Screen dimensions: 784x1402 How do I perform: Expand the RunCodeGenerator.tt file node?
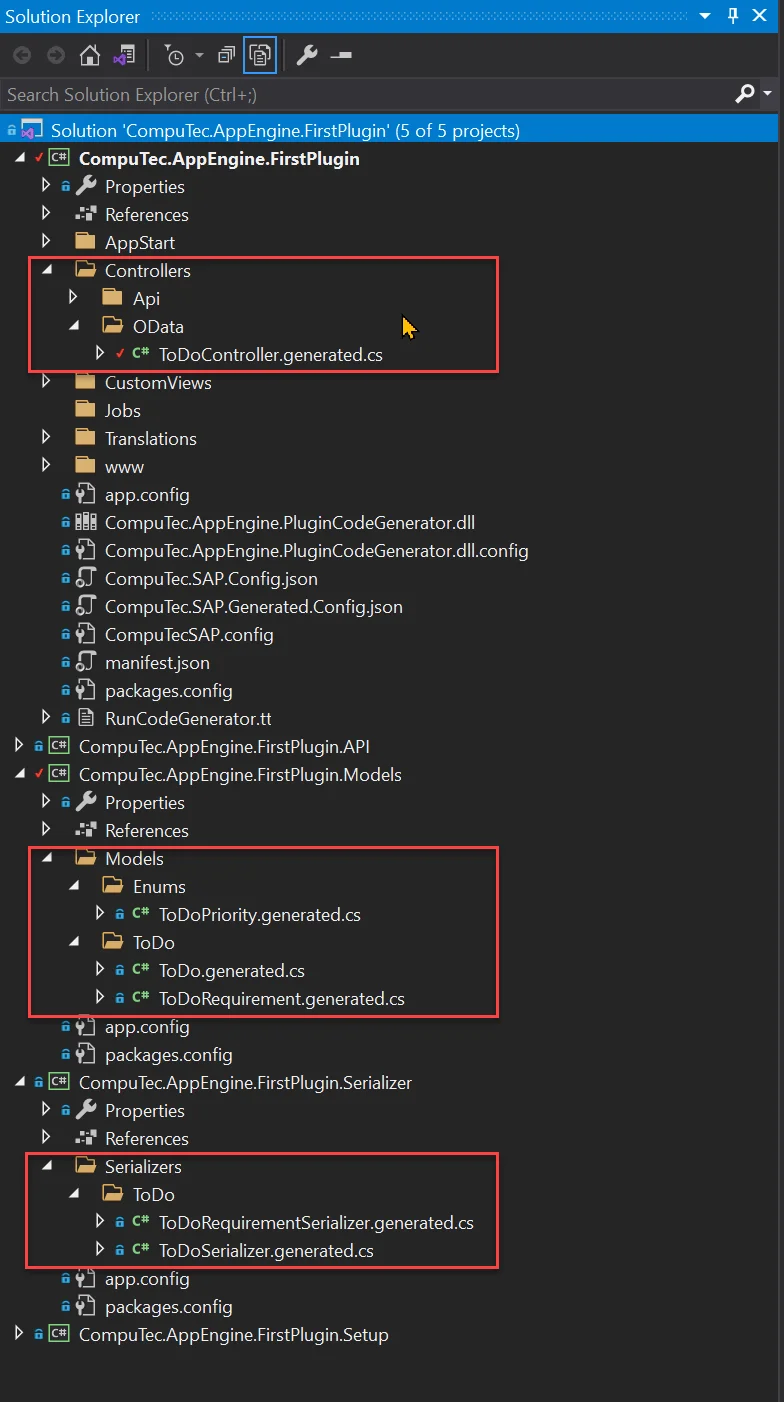point(46,719)
